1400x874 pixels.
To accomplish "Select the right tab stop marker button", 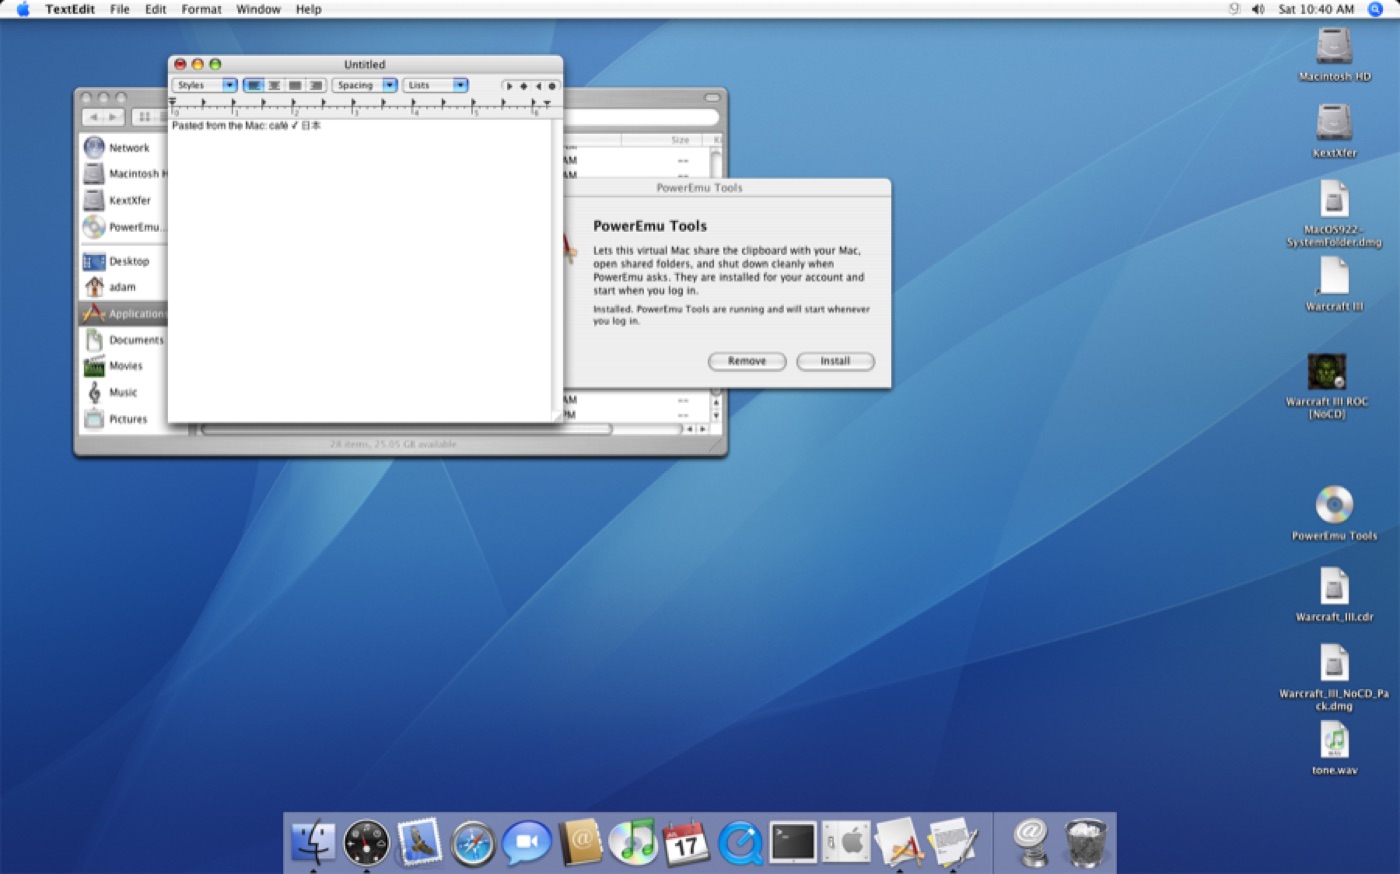I will (537, 86).
